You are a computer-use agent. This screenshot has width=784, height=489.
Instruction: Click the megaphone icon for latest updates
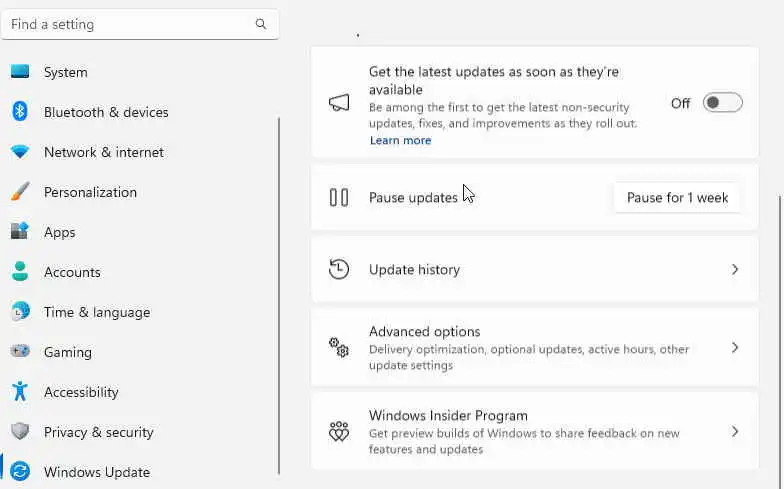[x=339, y=103]
